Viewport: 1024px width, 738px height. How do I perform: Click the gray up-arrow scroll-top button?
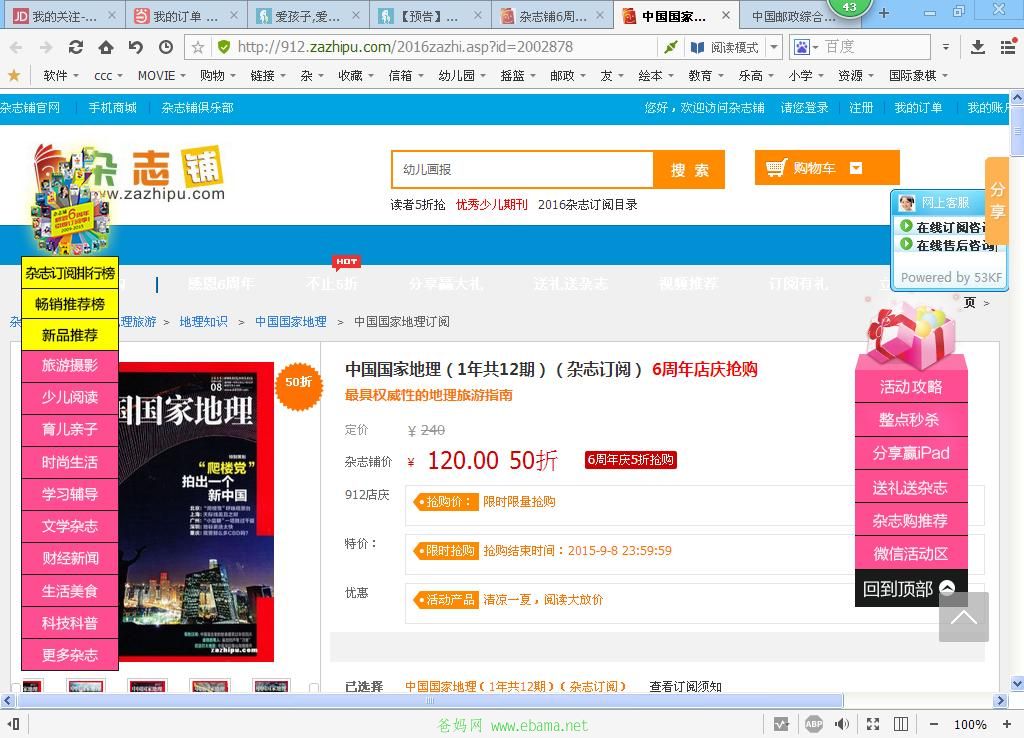coord(964,617)
